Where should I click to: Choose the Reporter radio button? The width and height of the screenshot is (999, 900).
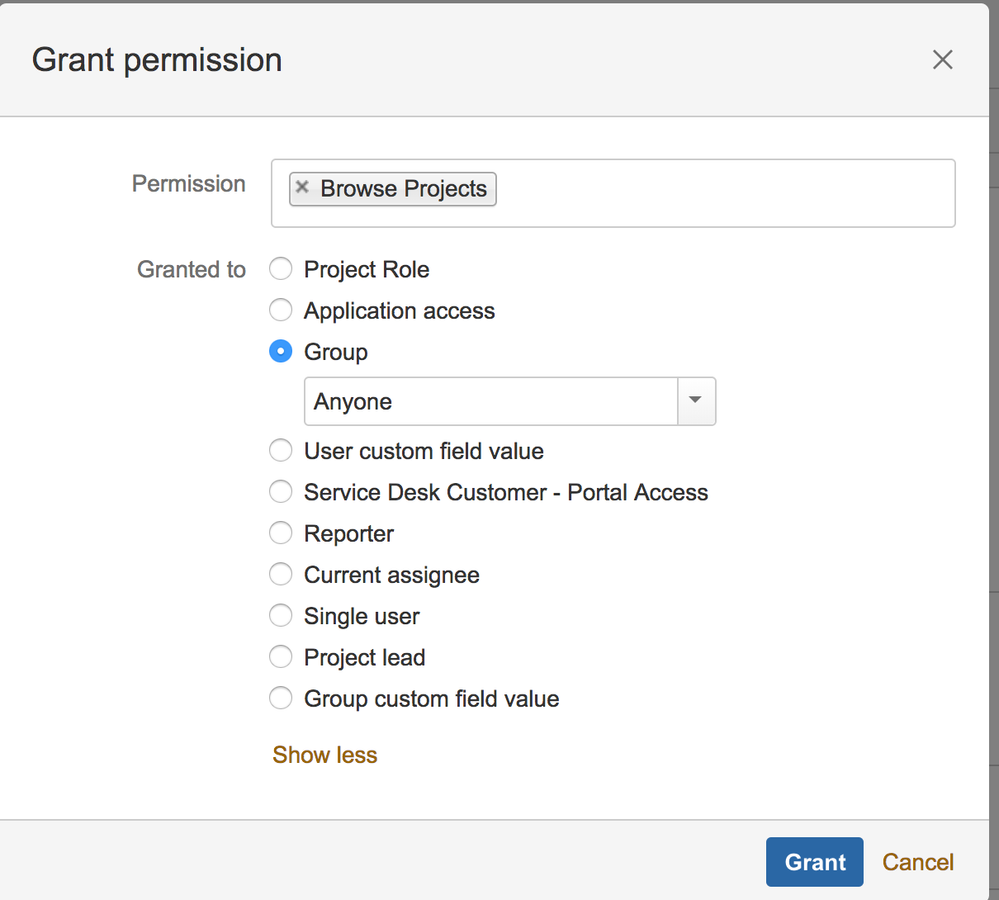coord(281,533)
